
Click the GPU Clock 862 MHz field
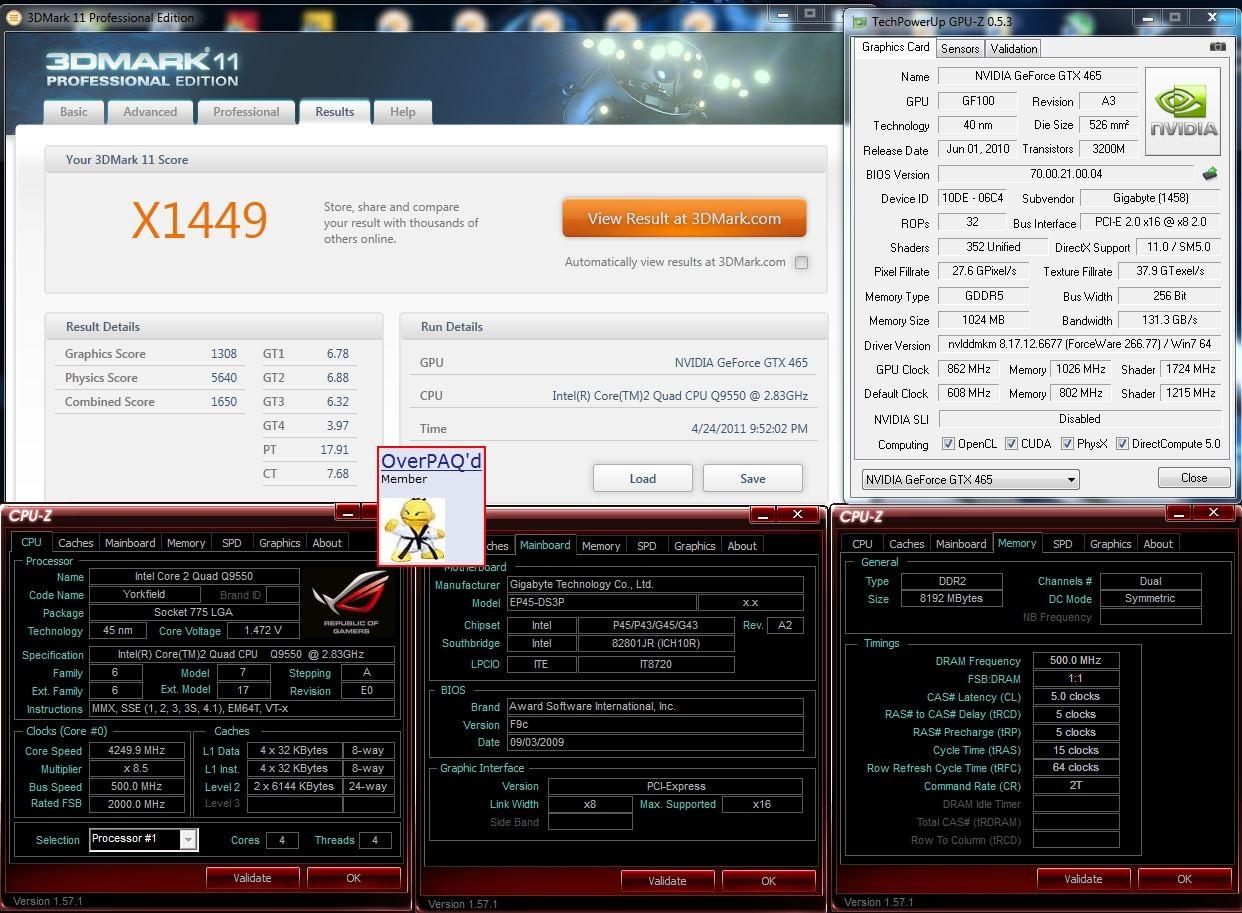pos(969,369)
